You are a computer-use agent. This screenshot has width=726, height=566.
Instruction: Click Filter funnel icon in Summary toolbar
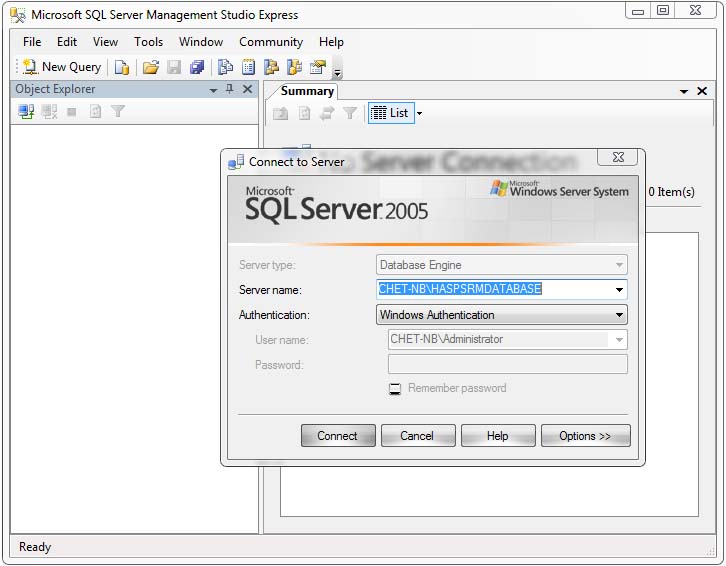[350, 113]
